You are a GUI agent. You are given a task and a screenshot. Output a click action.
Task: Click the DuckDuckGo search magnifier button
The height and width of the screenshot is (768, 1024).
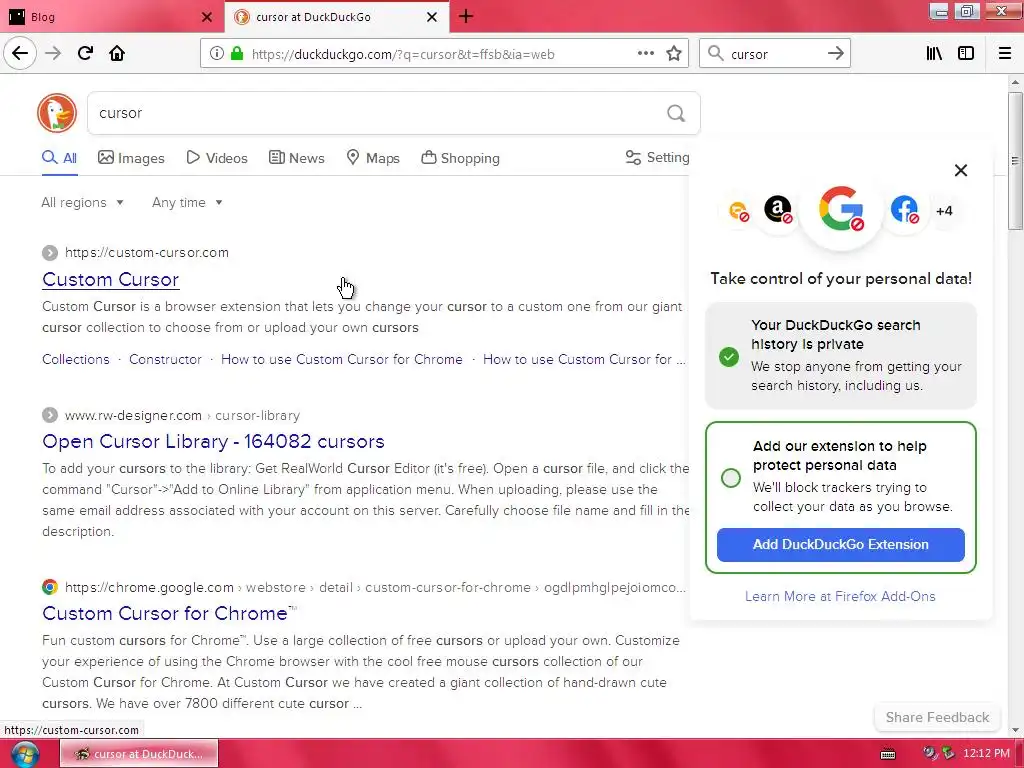676,114
